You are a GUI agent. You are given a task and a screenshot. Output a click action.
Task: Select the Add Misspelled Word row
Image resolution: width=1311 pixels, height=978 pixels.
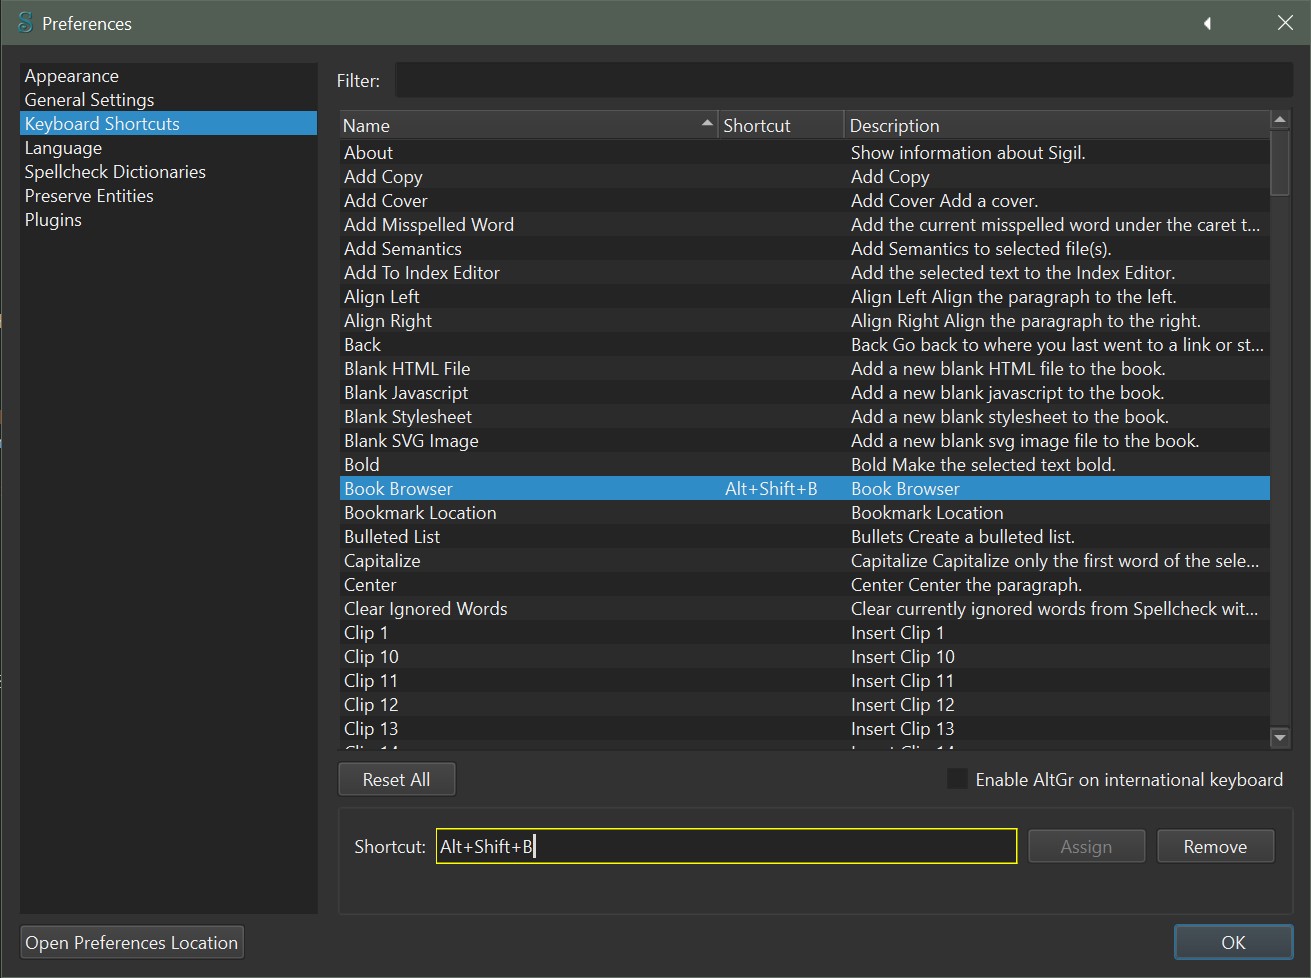pos(804,225)
